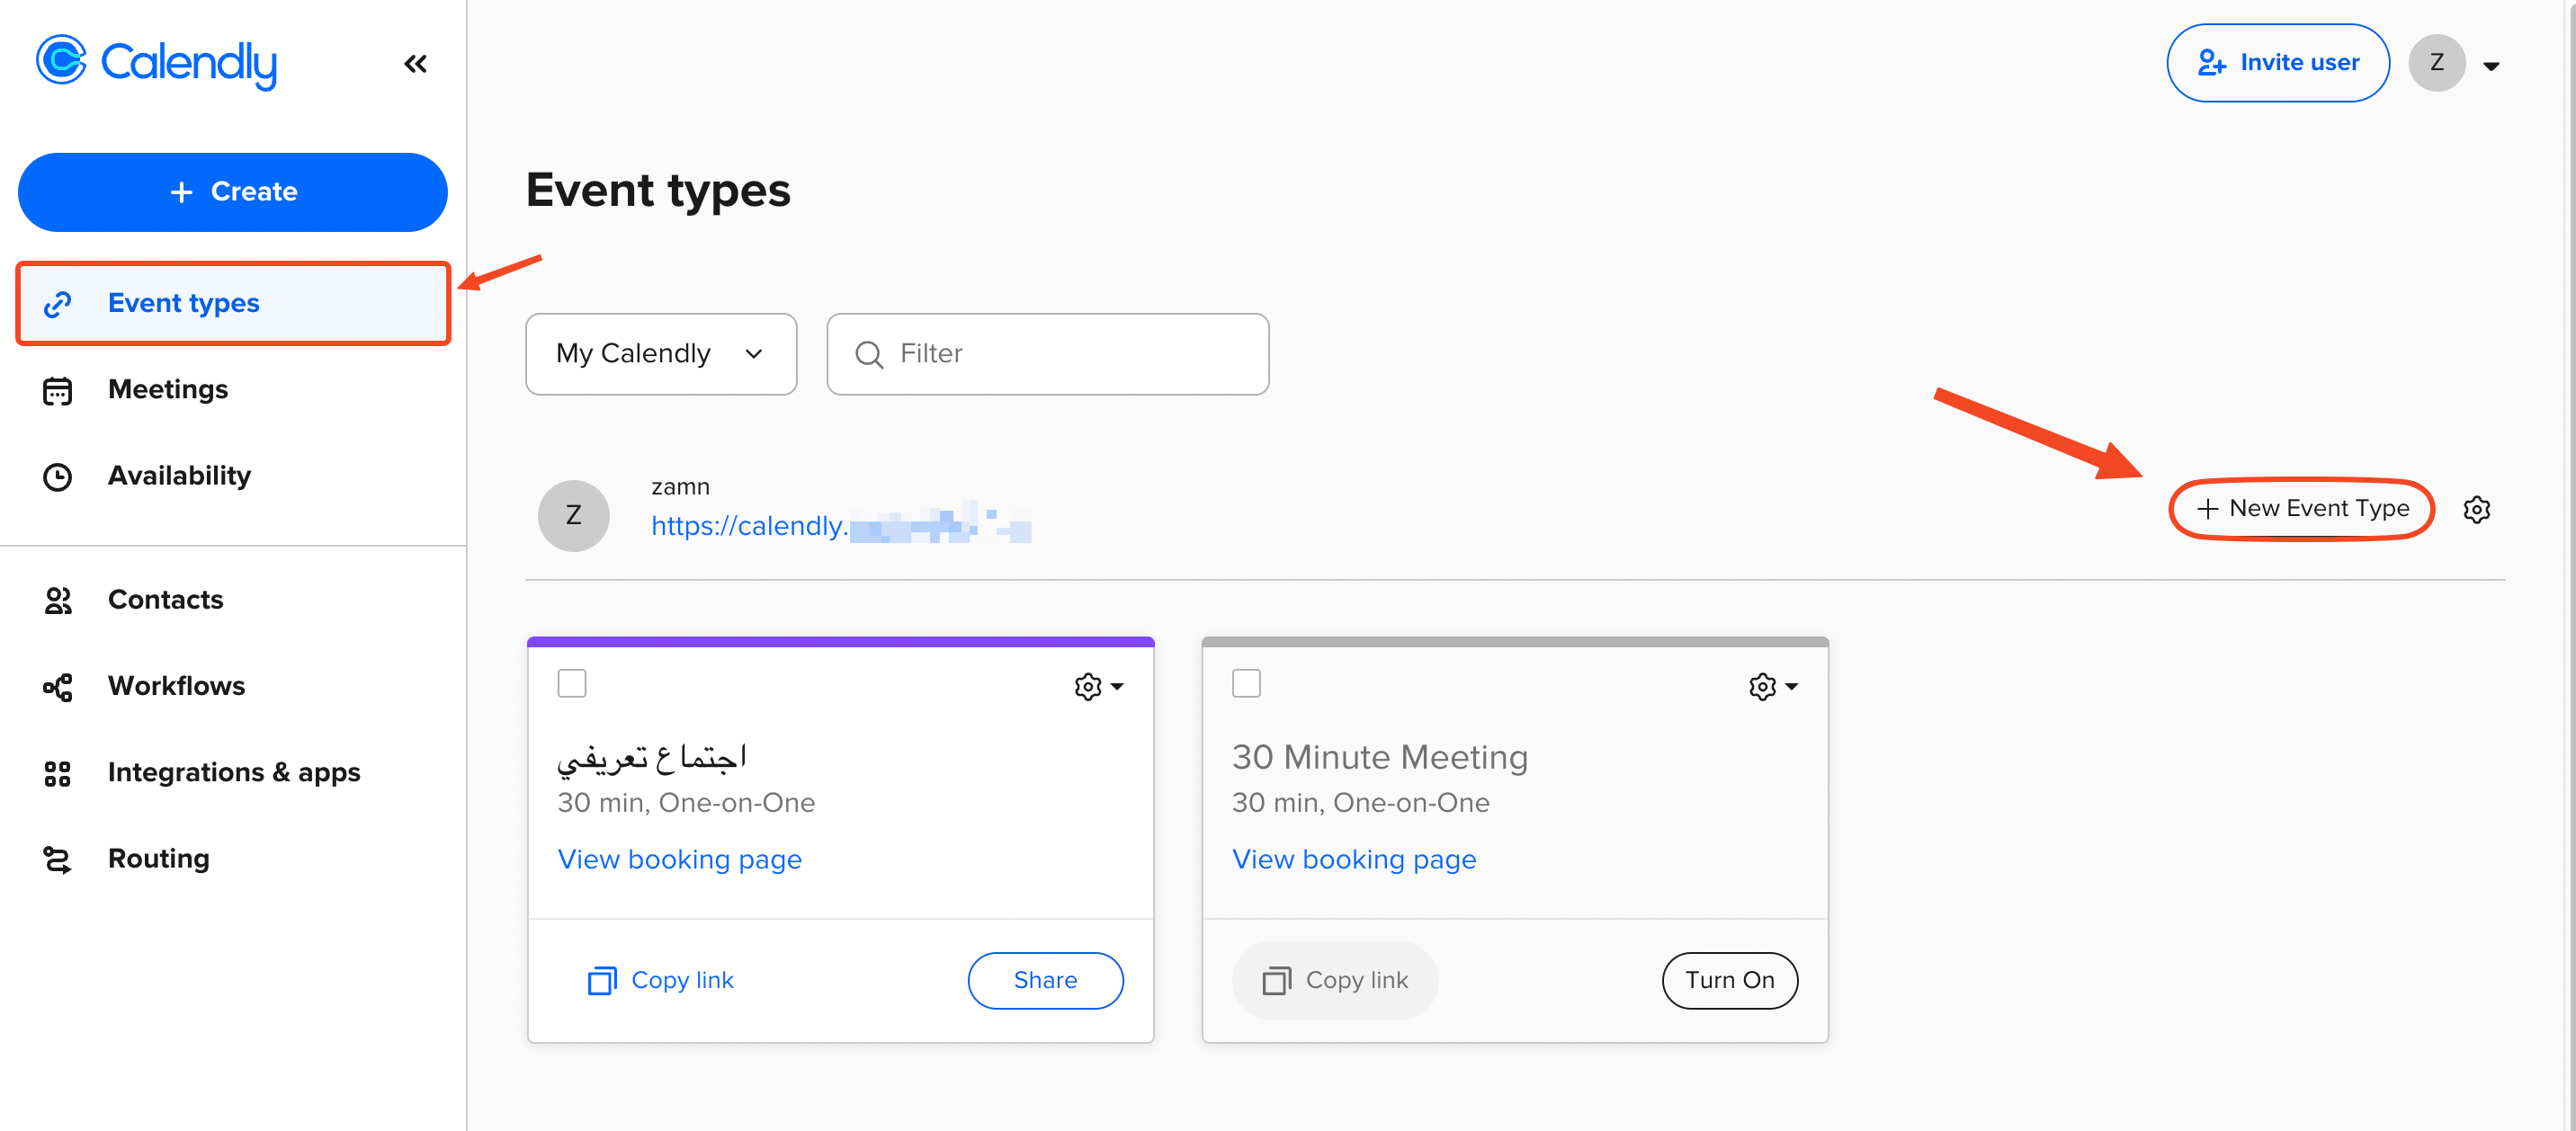Viewport: 2576px width, 1131px height.
Task: Expand the account menu caret
Action: click(x=2491, y=66)
